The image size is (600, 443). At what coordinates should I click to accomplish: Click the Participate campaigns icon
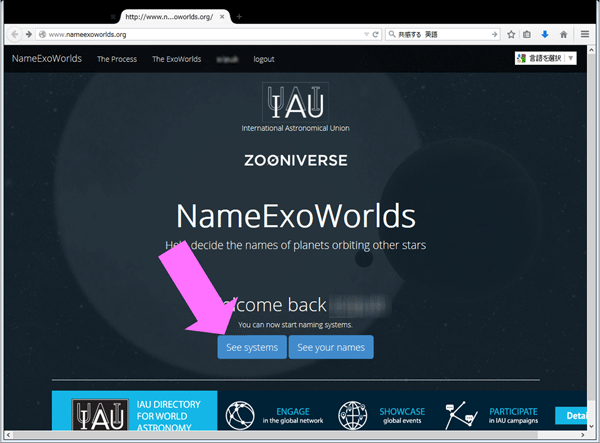(461, 415)
